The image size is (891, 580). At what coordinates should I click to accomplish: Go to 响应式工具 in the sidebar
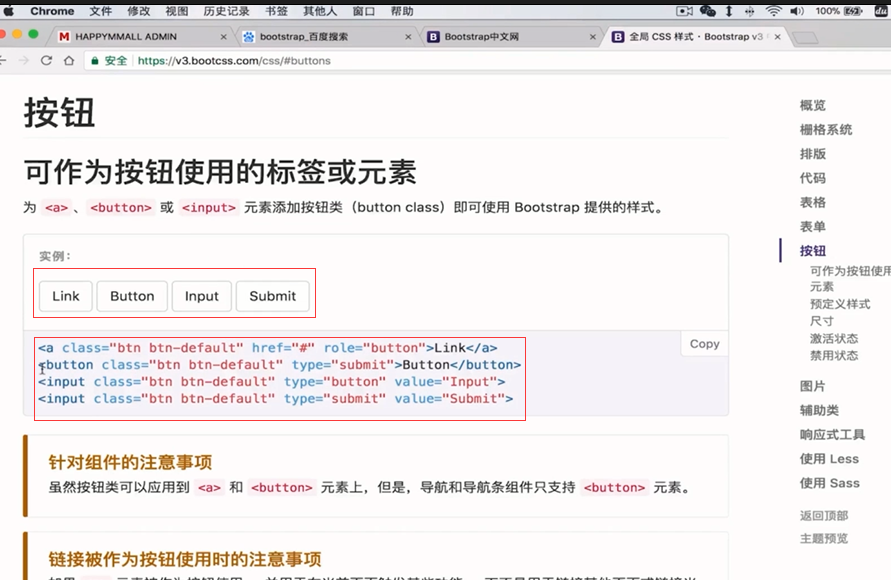832,435
